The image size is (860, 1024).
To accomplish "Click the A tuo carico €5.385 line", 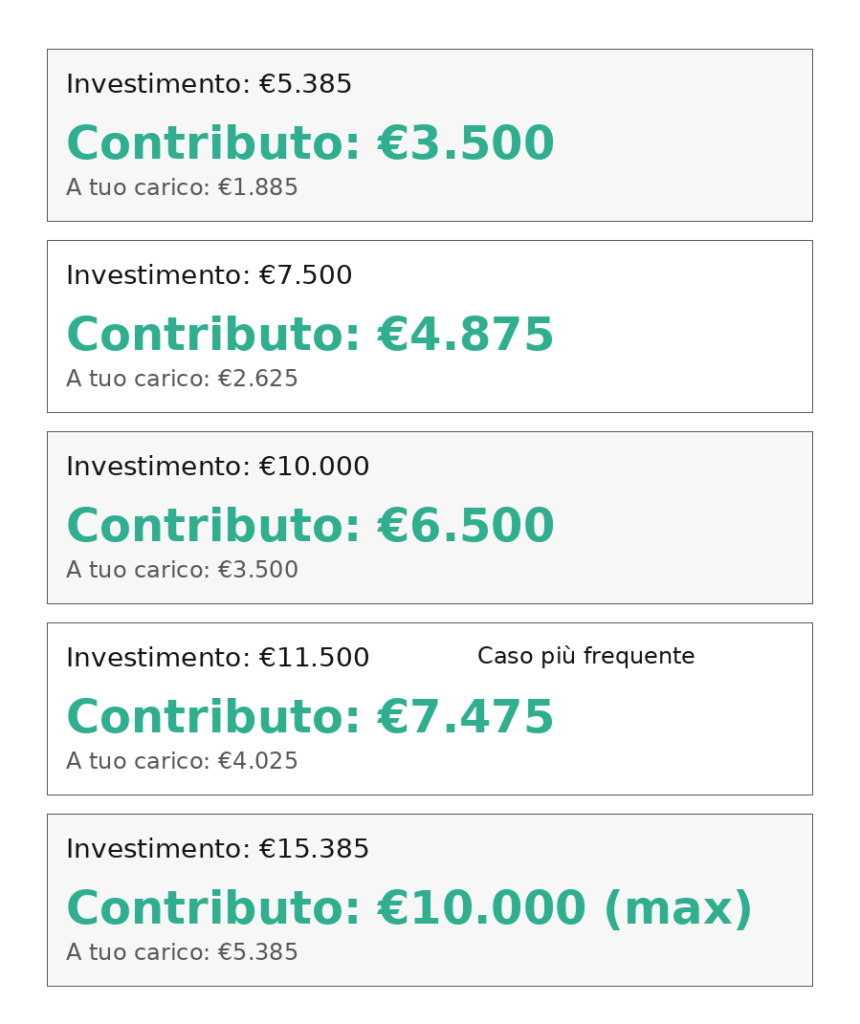I will pos(182,952).
